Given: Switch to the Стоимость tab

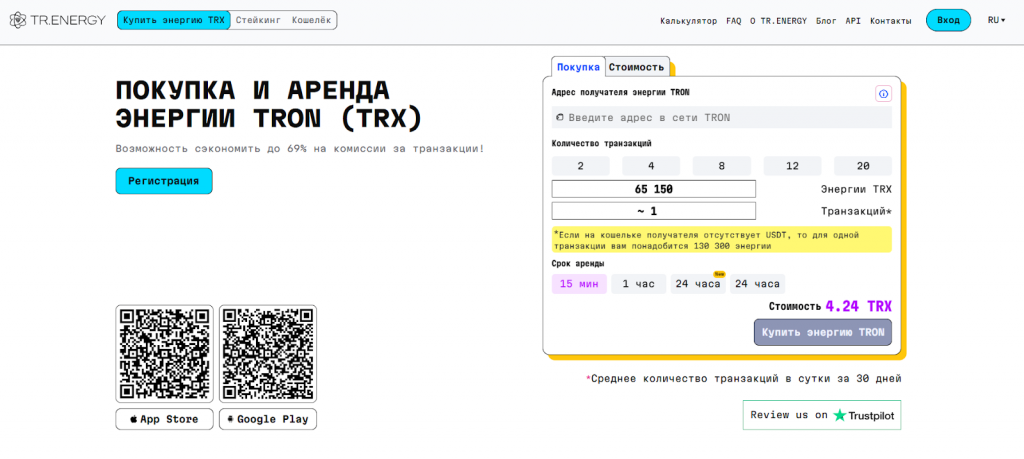Looking at the screenshot, I should (x=637, y=67).
